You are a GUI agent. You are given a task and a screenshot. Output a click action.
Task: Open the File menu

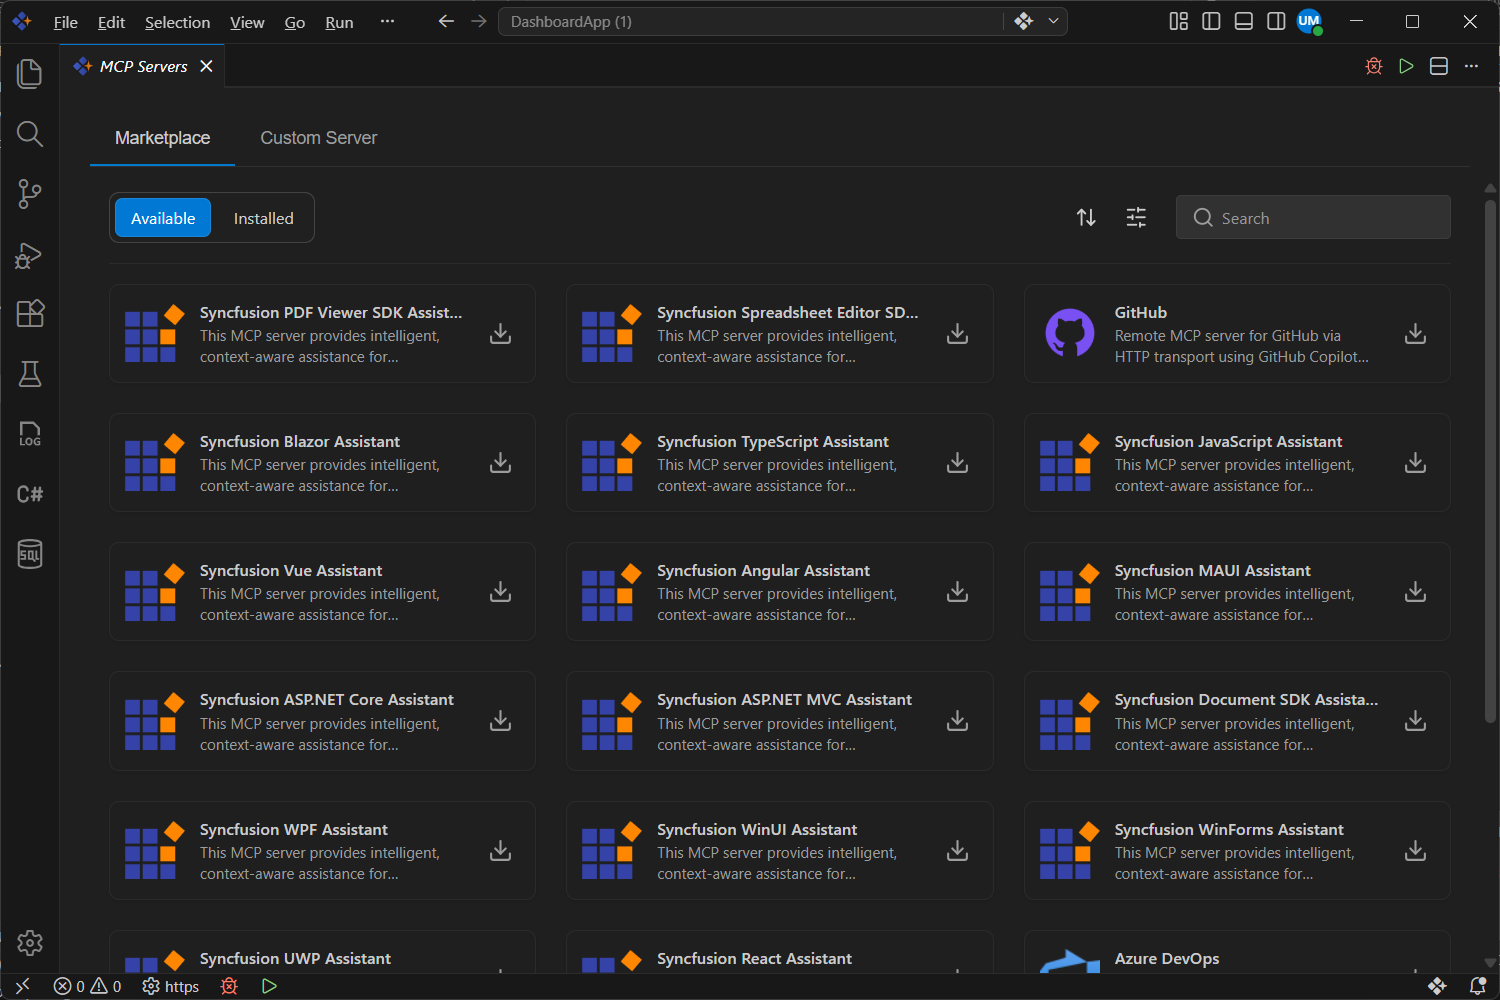[66, 22]
